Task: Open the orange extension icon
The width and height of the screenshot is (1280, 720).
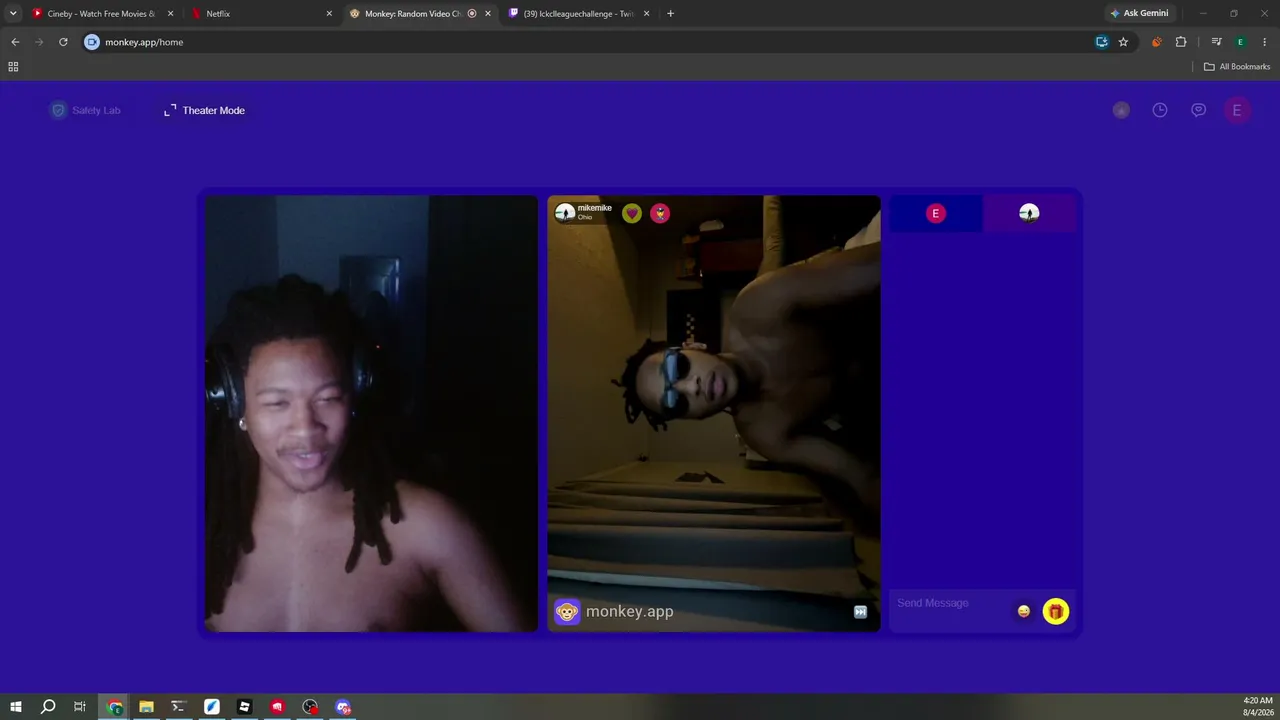Action: (x=1157, y=42)
